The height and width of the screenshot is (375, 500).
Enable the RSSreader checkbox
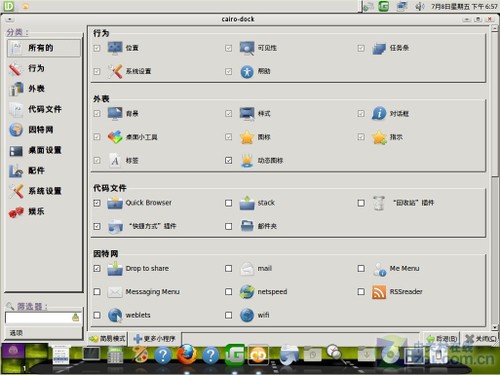[361, 292]
